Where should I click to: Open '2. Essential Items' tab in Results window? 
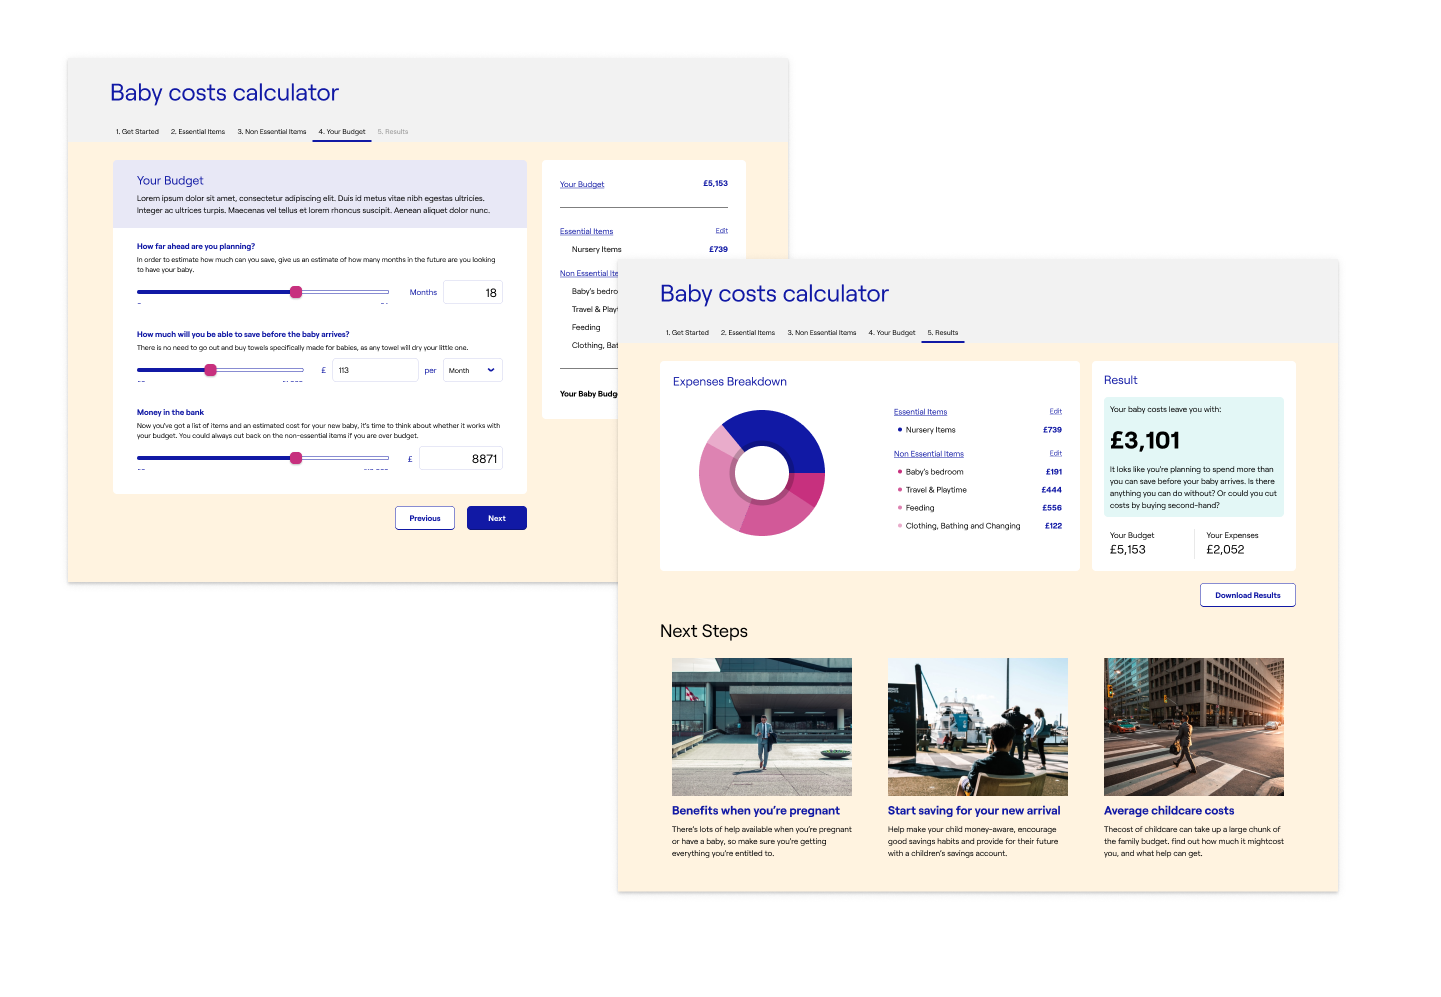[748, 333]
